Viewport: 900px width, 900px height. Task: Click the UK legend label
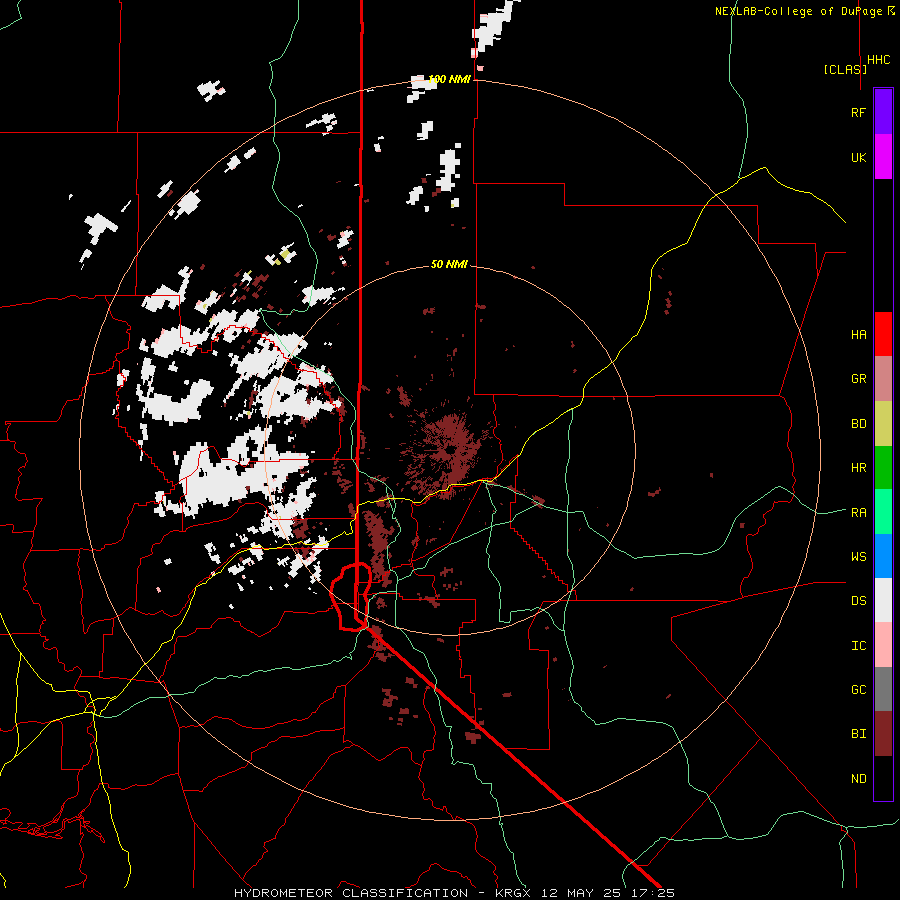tap(858, 157)
